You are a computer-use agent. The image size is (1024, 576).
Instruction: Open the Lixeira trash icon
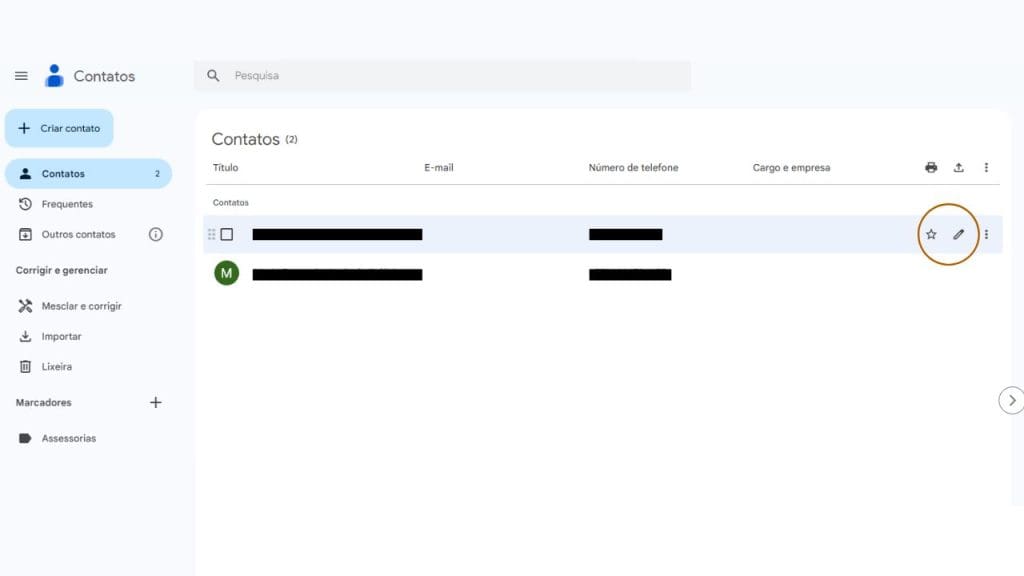pos(24,366)
